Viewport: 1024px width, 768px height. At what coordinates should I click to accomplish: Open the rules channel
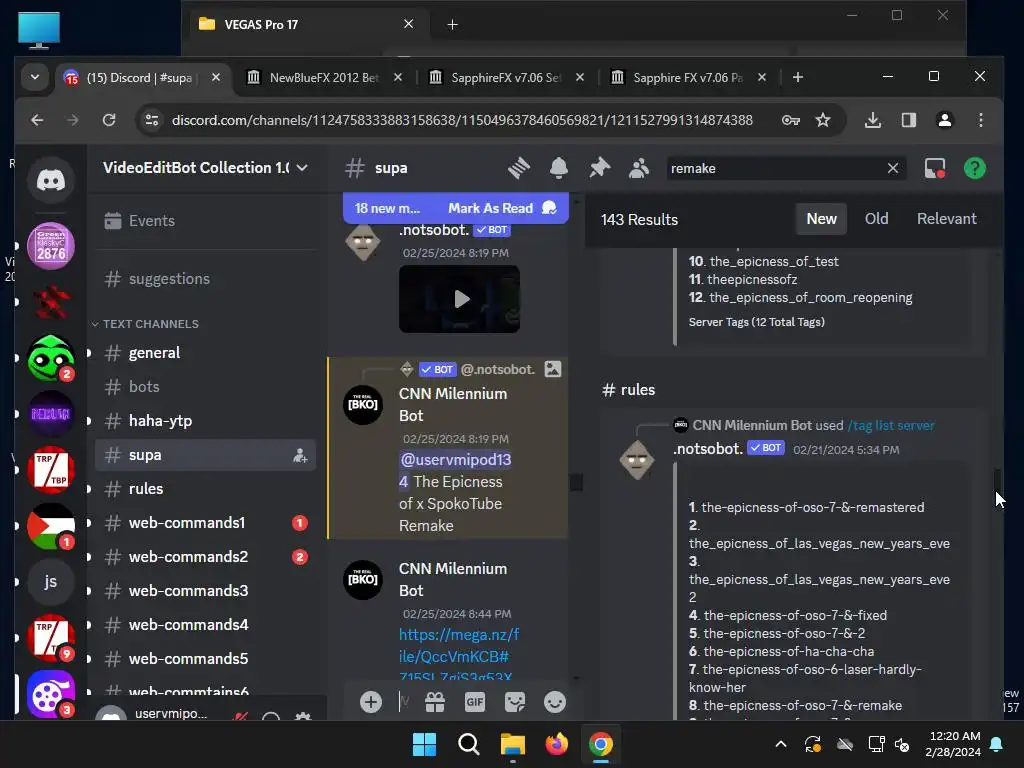(205, 488)
